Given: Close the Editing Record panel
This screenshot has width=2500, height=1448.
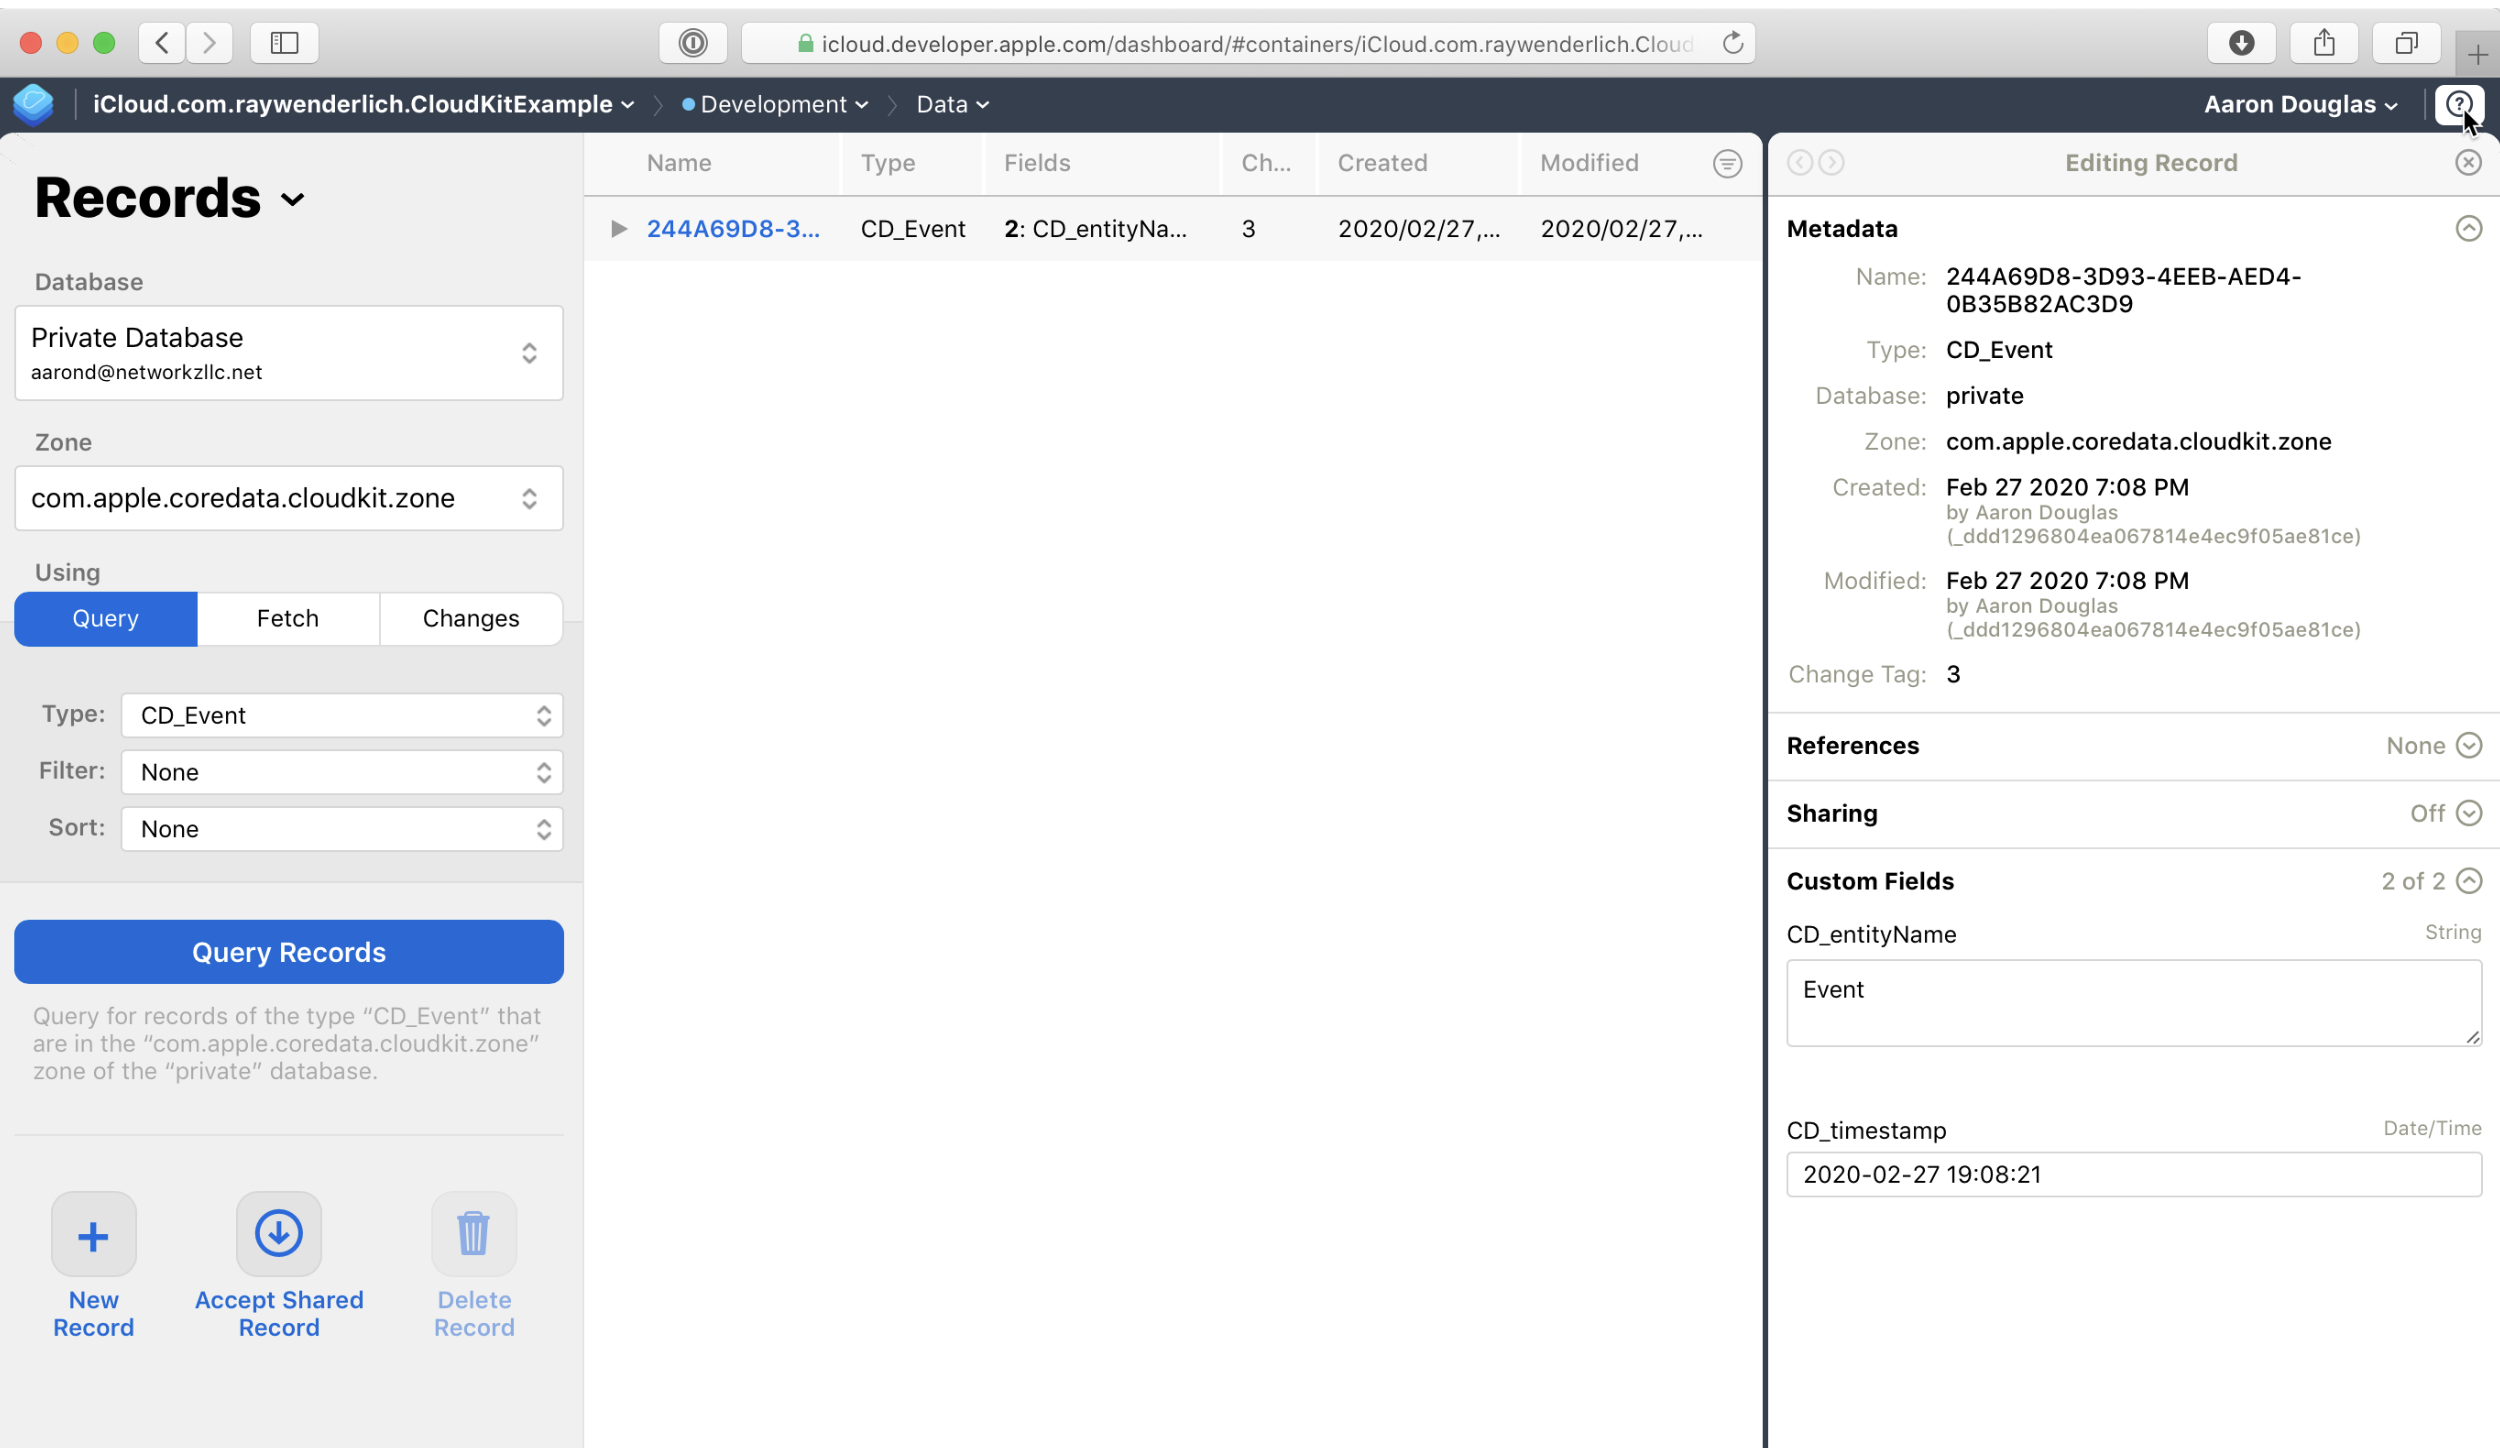Looking at the screenshot, I should click(2469, 163).
